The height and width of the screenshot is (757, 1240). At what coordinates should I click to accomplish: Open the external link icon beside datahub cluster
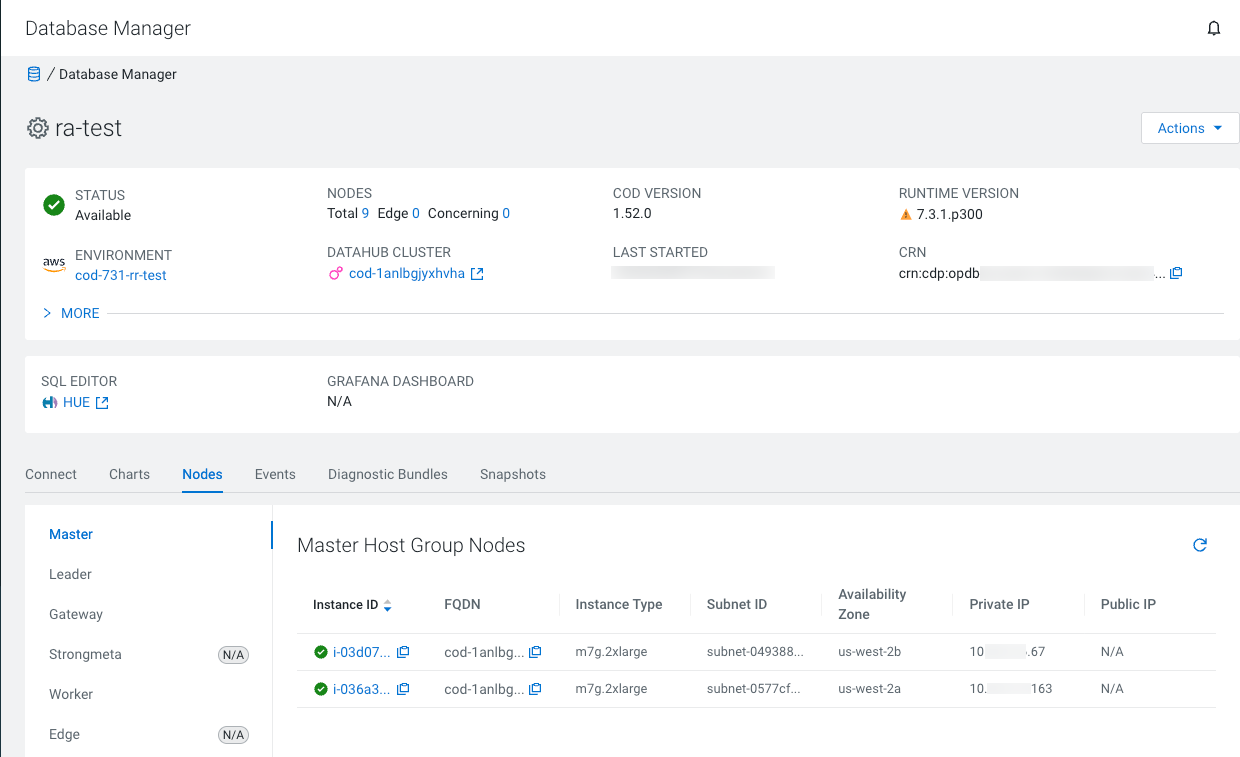pyautogui.click(x=477, y=274)
